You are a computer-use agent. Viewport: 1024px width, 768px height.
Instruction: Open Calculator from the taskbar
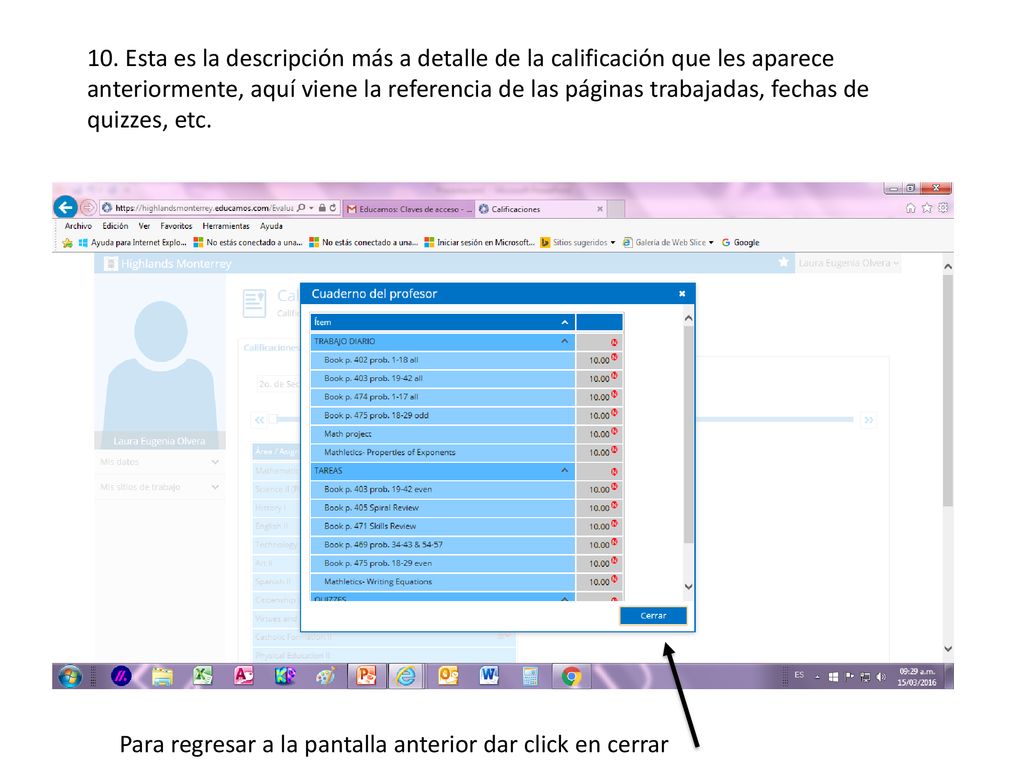[530, 676]
